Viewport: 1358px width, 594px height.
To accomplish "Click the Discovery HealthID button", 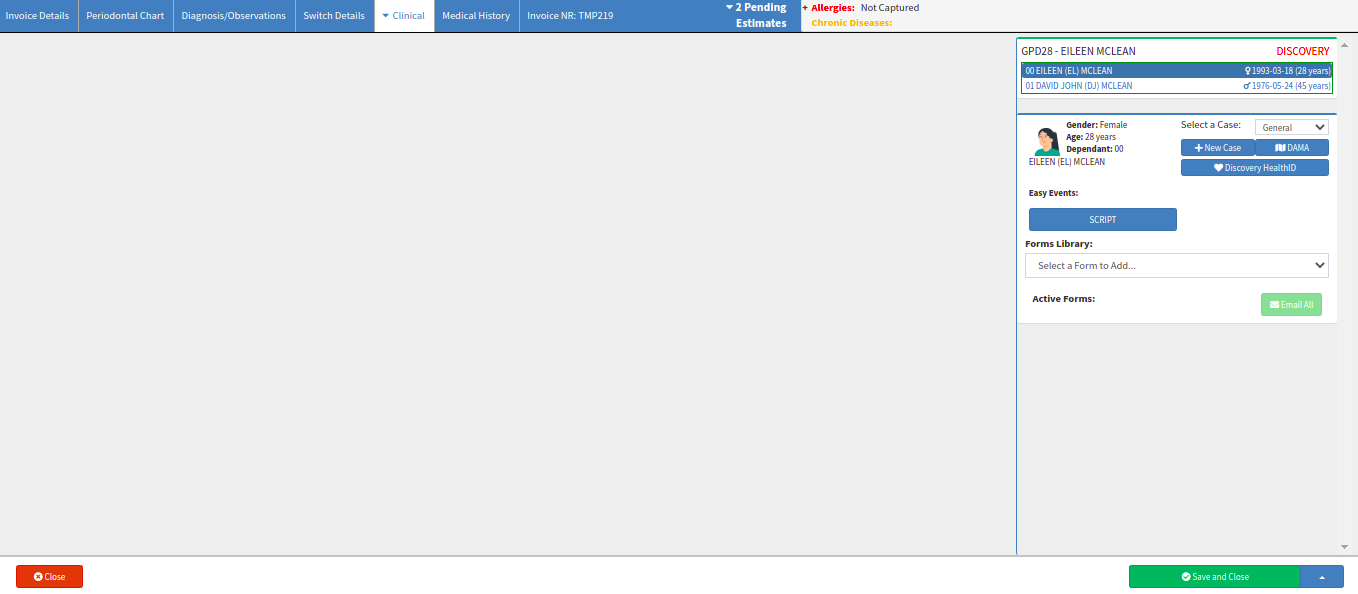I will (x=1255, y=168).
